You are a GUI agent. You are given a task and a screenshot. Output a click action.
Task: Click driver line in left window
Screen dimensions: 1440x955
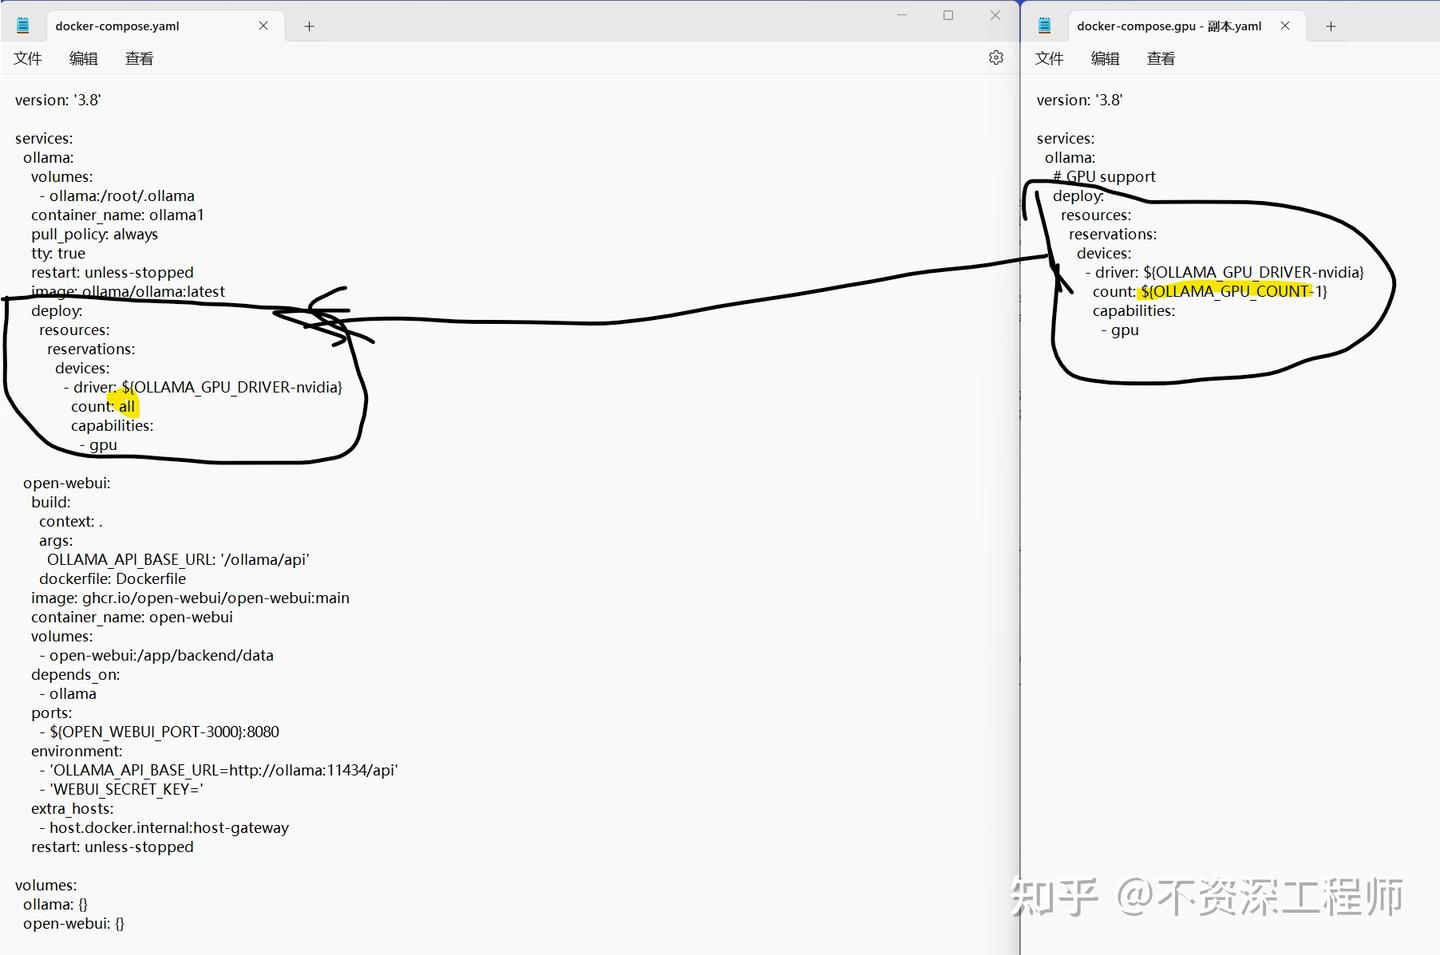point(203,387)
